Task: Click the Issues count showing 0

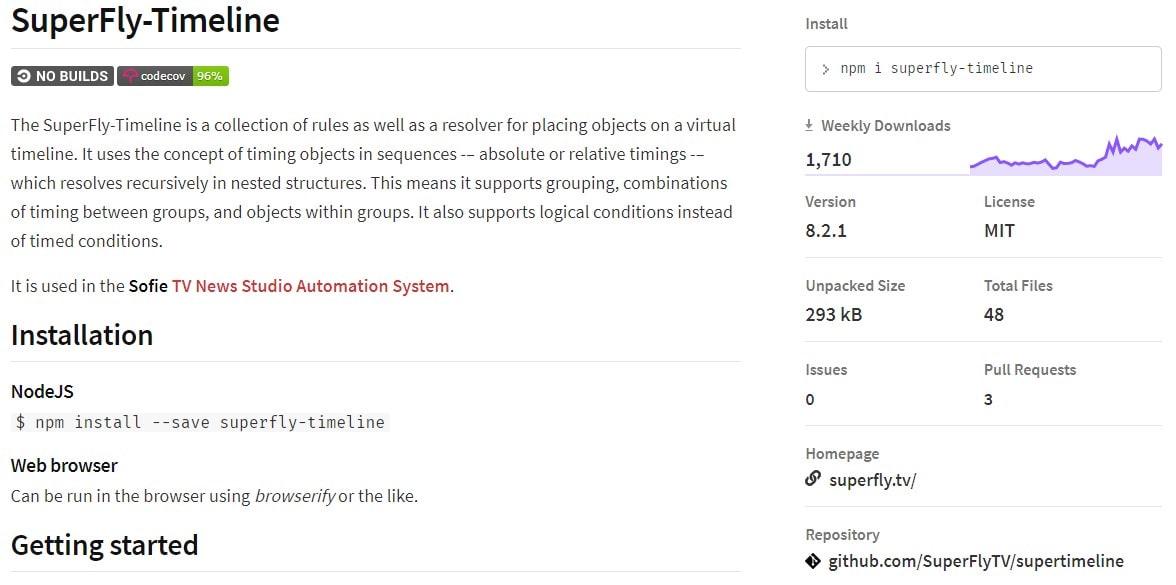Action: [811, 399]
